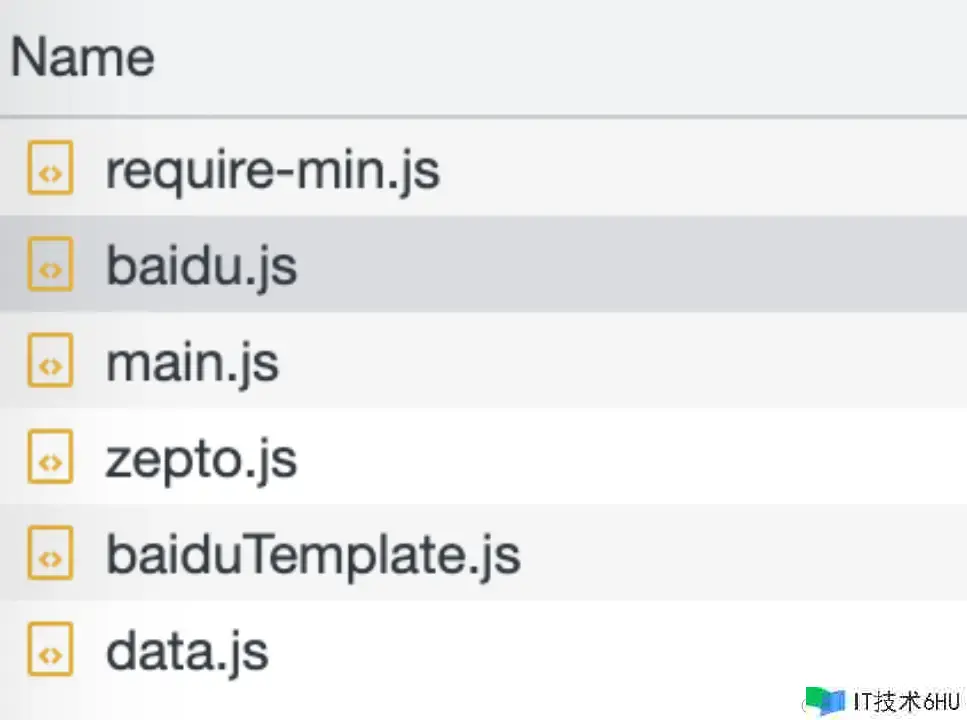Image resolution: width=967 pixels, height=720 pixels.
Task: Select the require-min.js request name
Action: point(272,170)
